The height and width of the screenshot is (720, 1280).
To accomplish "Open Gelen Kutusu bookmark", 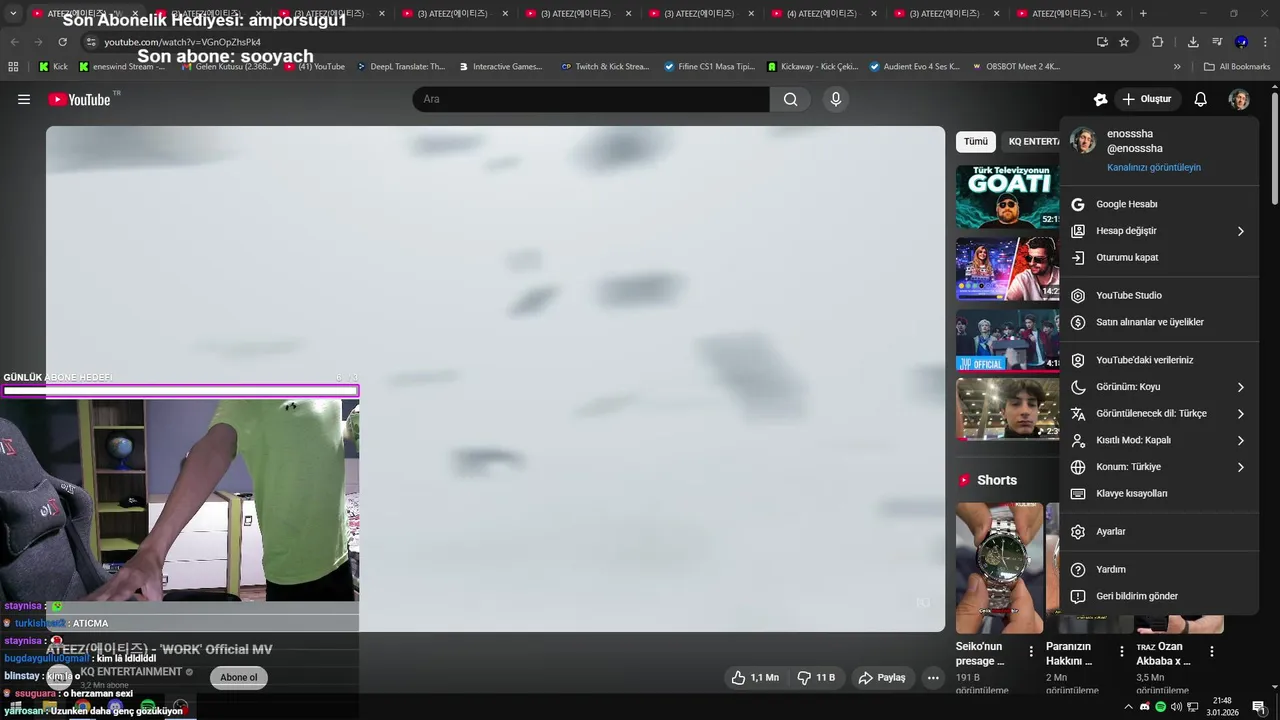I will pos(227,67).
